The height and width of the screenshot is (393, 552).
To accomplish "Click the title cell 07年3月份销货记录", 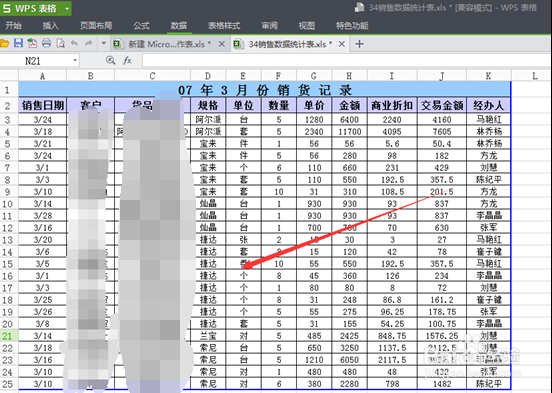I will point(264,90).
